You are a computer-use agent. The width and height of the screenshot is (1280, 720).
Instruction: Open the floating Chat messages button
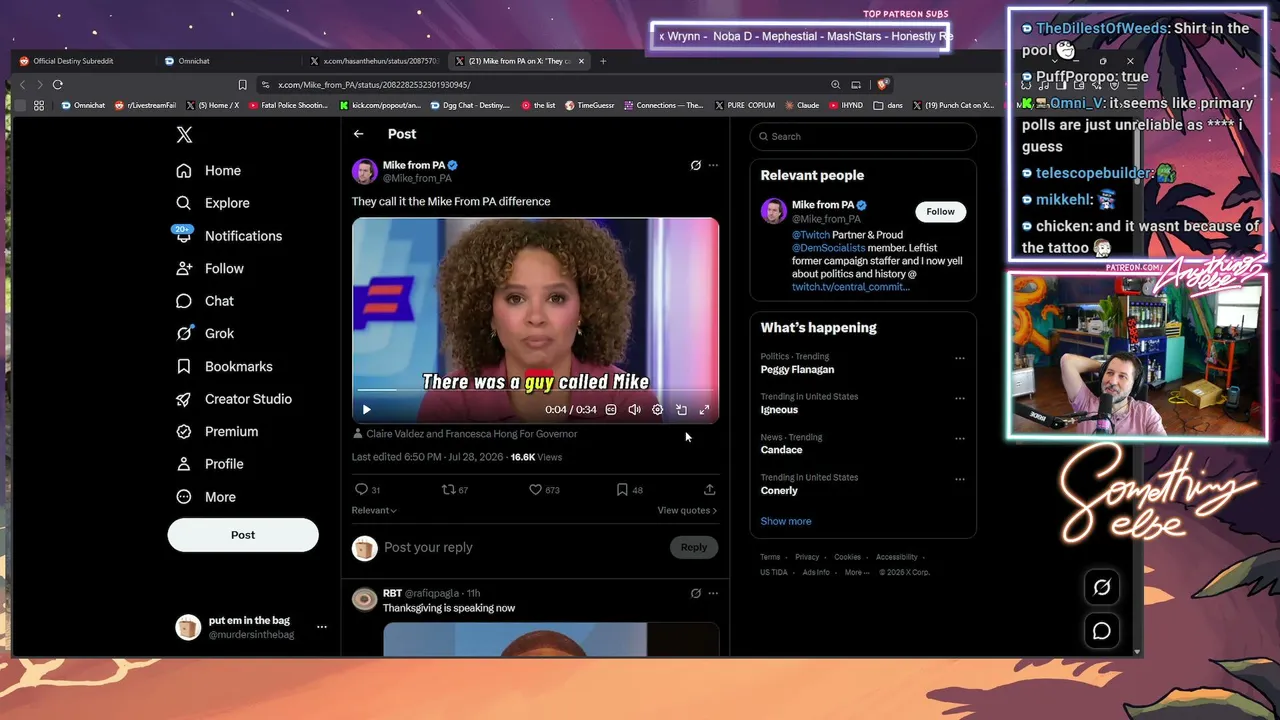(x=1102, y=631)
